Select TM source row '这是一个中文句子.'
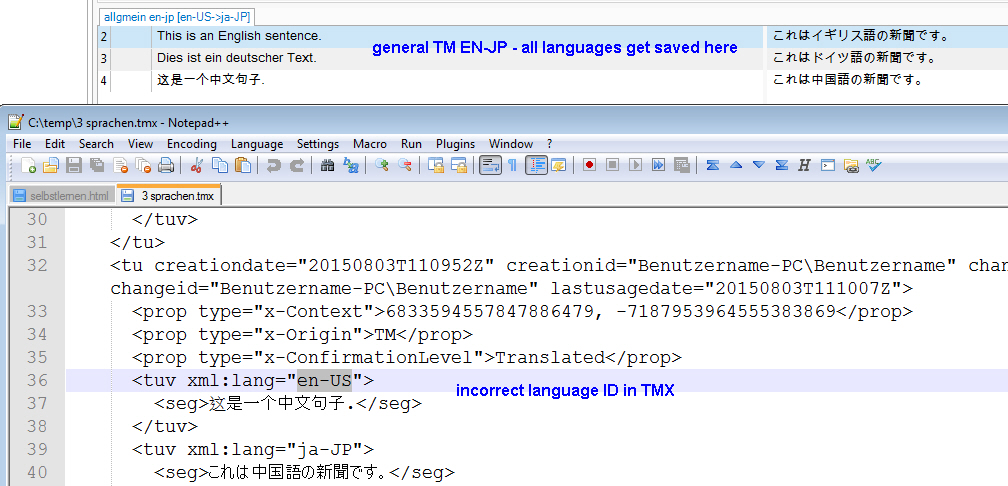1008x486 pixels. coord(211,80)
